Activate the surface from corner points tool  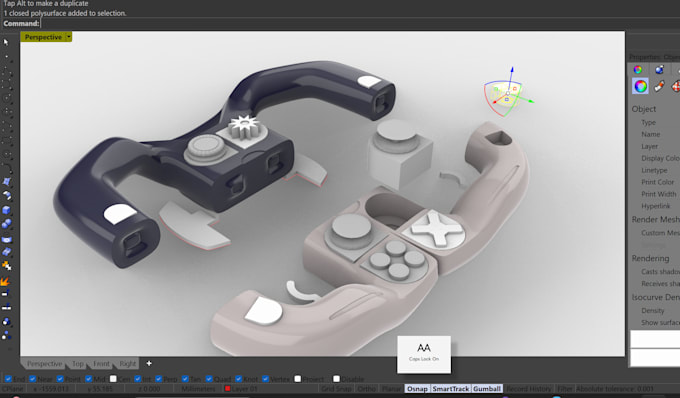[6, 182]
